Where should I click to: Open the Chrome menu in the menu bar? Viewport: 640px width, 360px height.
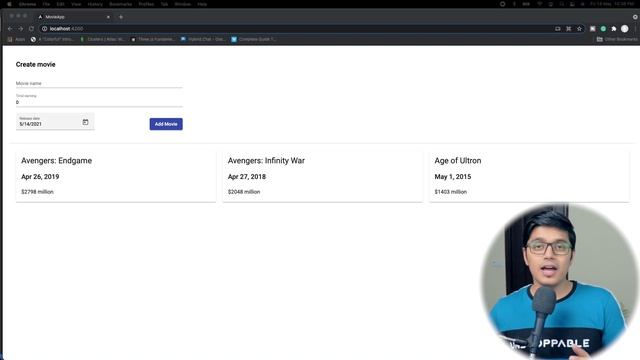(27, 4)
